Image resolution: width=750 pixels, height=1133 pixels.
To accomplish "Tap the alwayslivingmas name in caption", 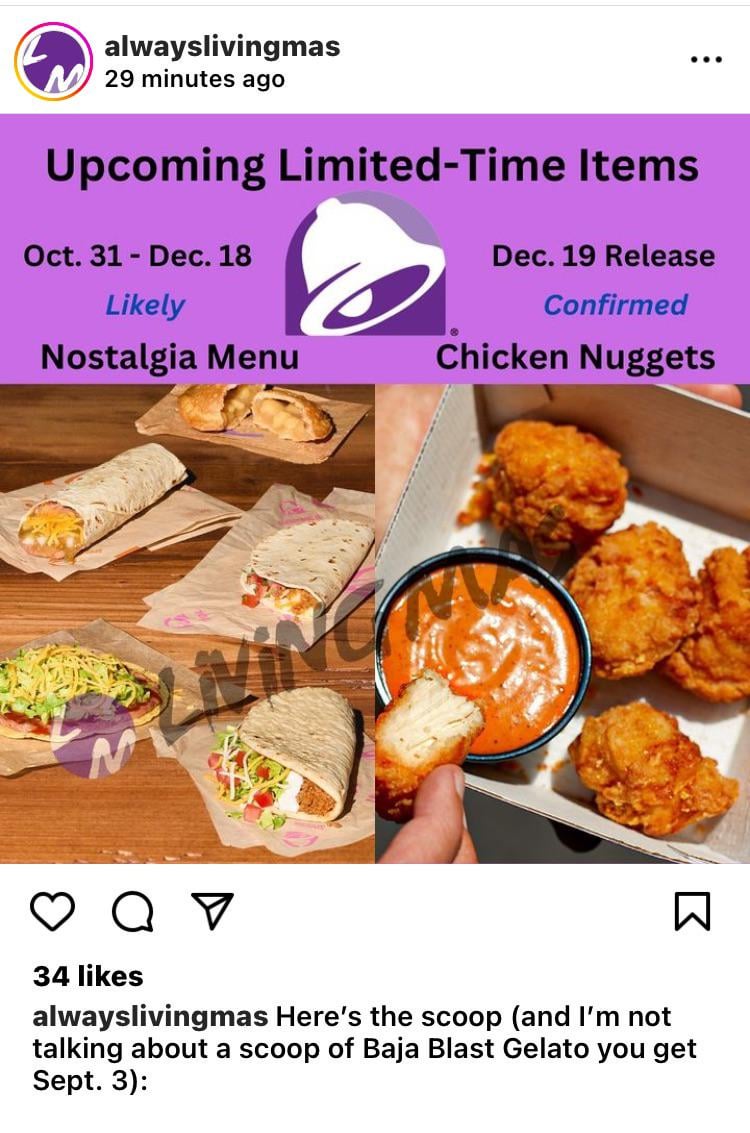I will point(150,1017).
